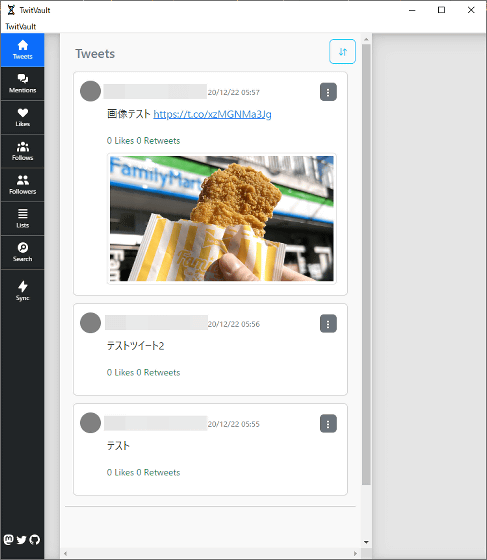
Task: Click likes/retweets count under テストツイート2
Action: click(144, 372)
